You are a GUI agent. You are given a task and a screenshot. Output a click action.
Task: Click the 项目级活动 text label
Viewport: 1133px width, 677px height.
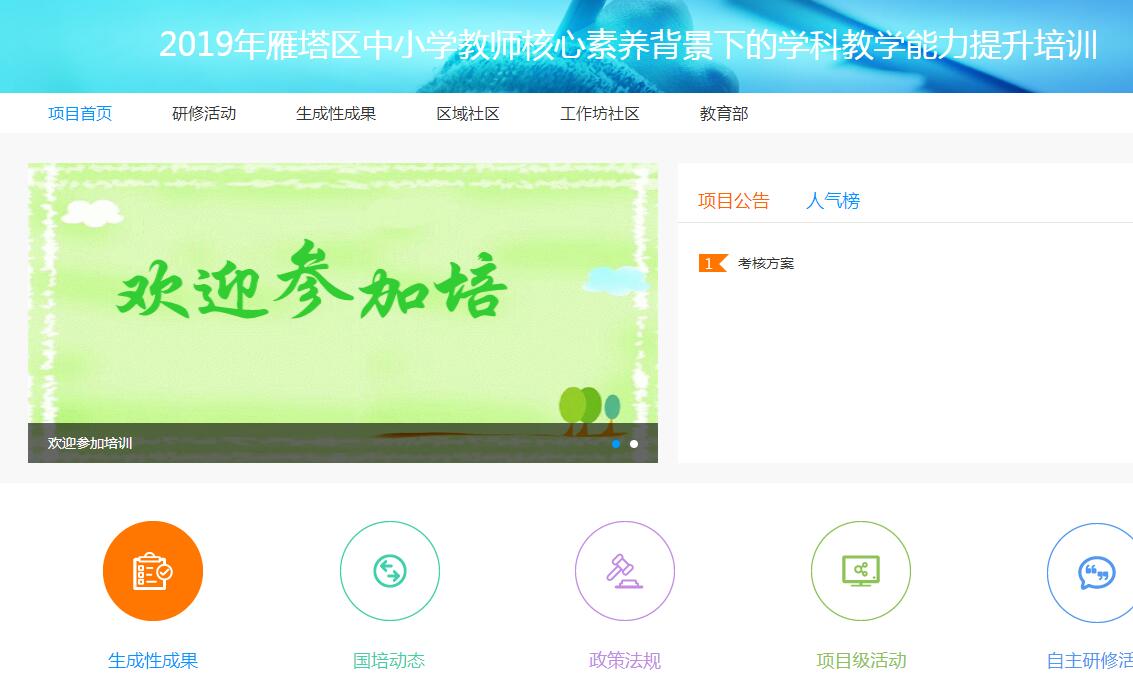pyautogui.click(x=860, y=660)
